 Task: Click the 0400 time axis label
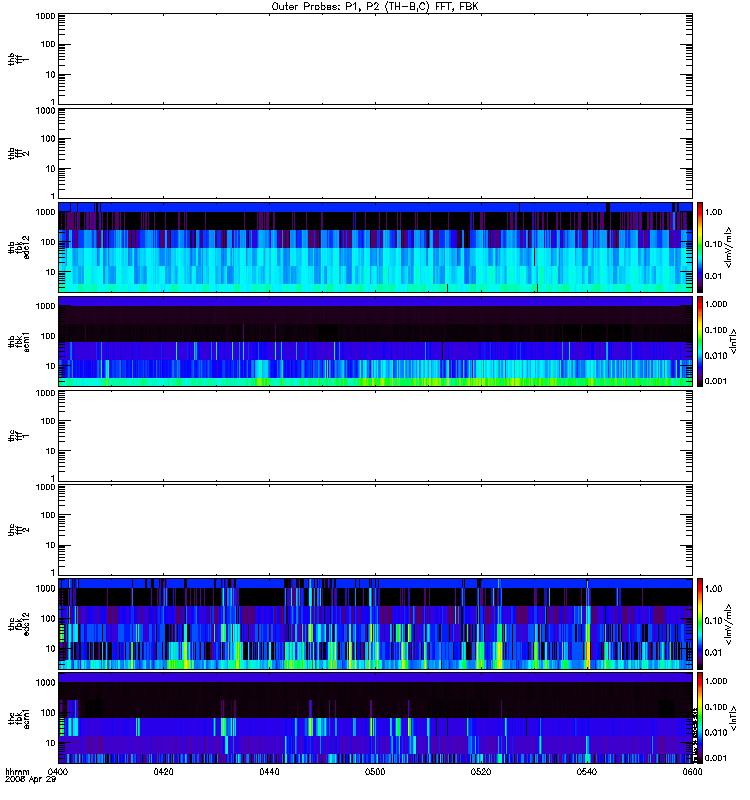(58, 772)
